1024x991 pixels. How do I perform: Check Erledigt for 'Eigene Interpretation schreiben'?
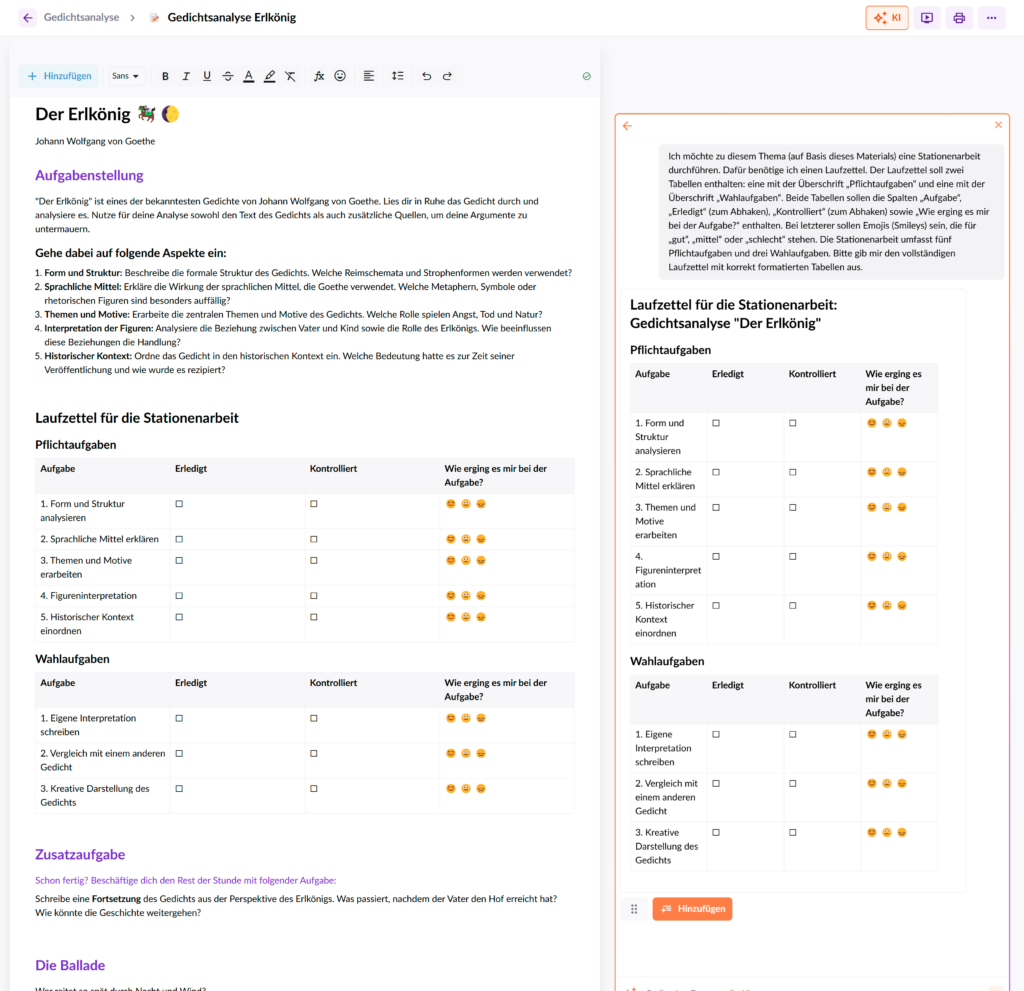coord(179,718)
